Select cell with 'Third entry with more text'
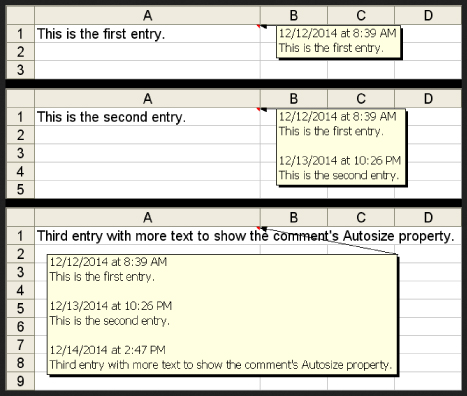The height and width of the screenshot is (396, 467). pyautogui.click(x=147, y=236)
